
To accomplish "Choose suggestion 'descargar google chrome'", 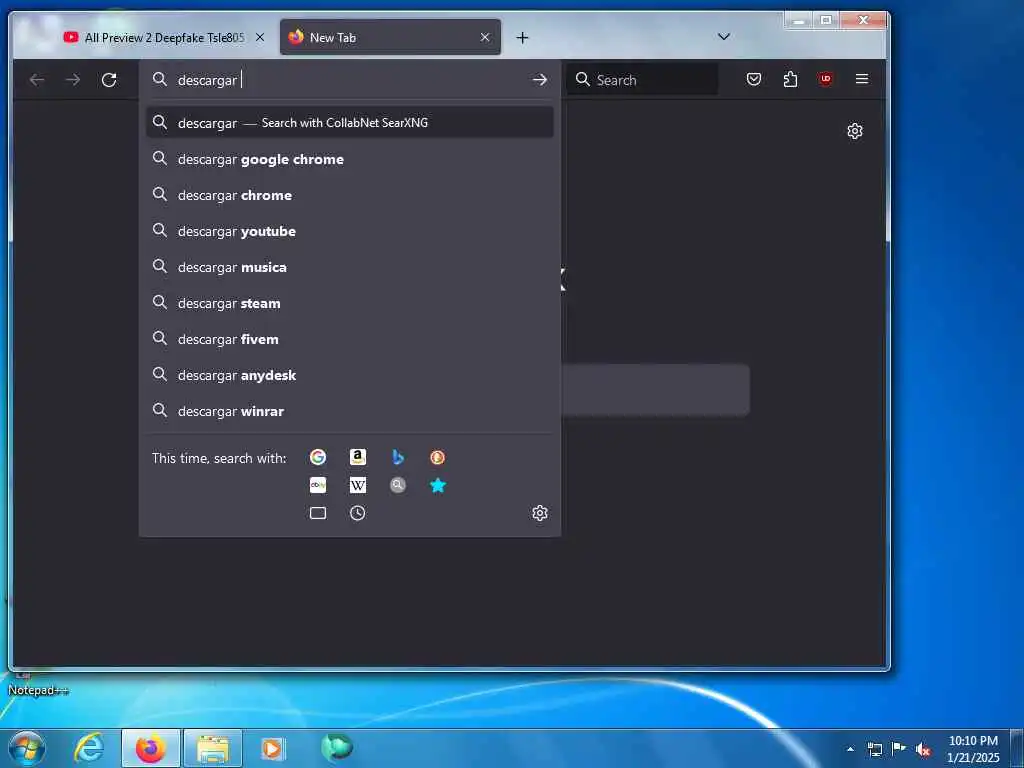I will click(x=350, y=159).
